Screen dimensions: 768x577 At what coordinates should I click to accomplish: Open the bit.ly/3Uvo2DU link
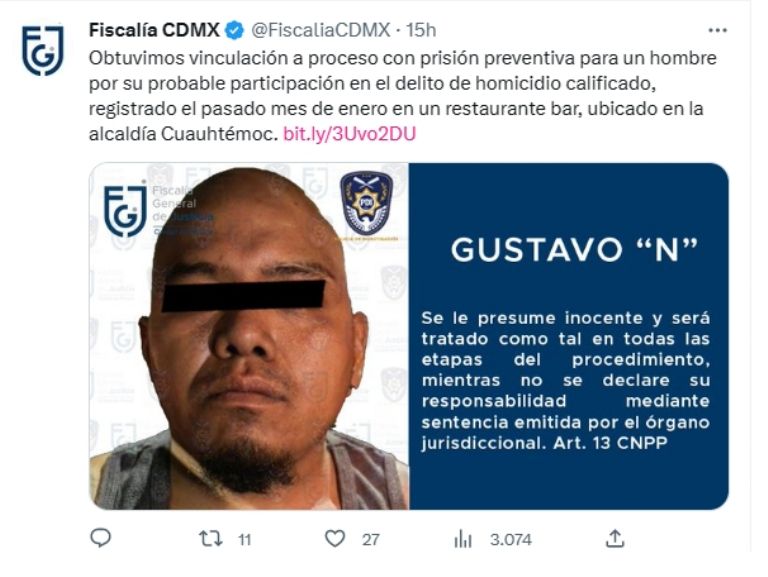point(349,134)
